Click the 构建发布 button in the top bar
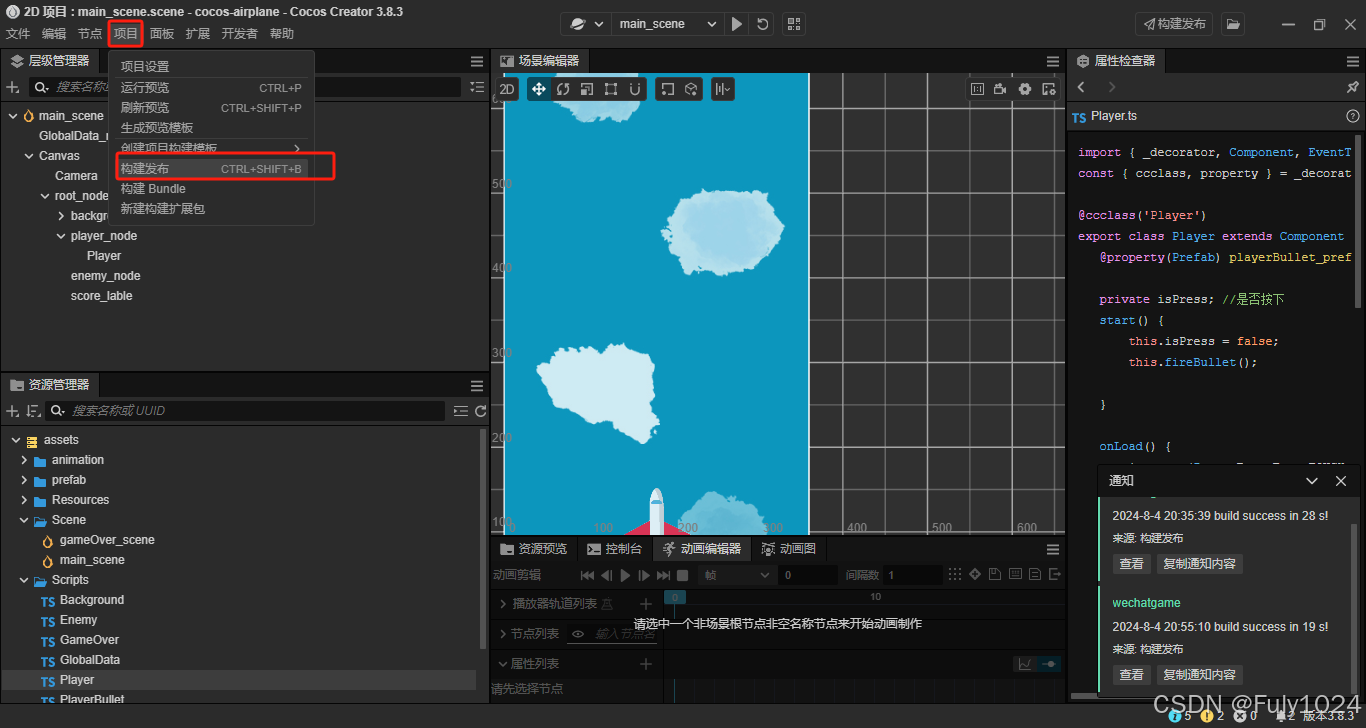Screen dimensions: 1366x728 1175,24
